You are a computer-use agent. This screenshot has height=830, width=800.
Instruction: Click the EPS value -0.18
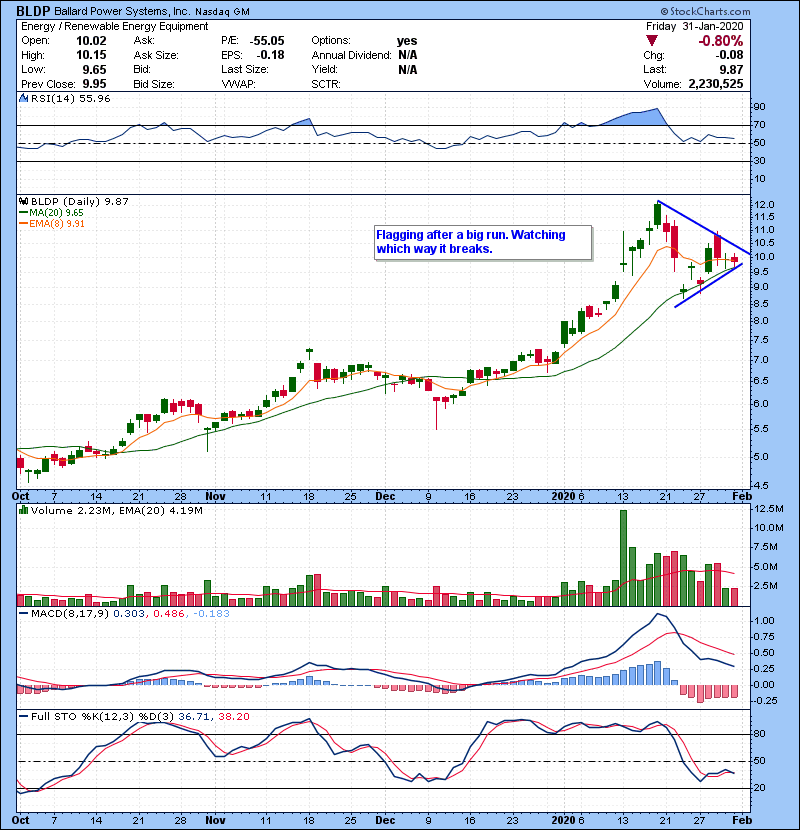point(271,55)
